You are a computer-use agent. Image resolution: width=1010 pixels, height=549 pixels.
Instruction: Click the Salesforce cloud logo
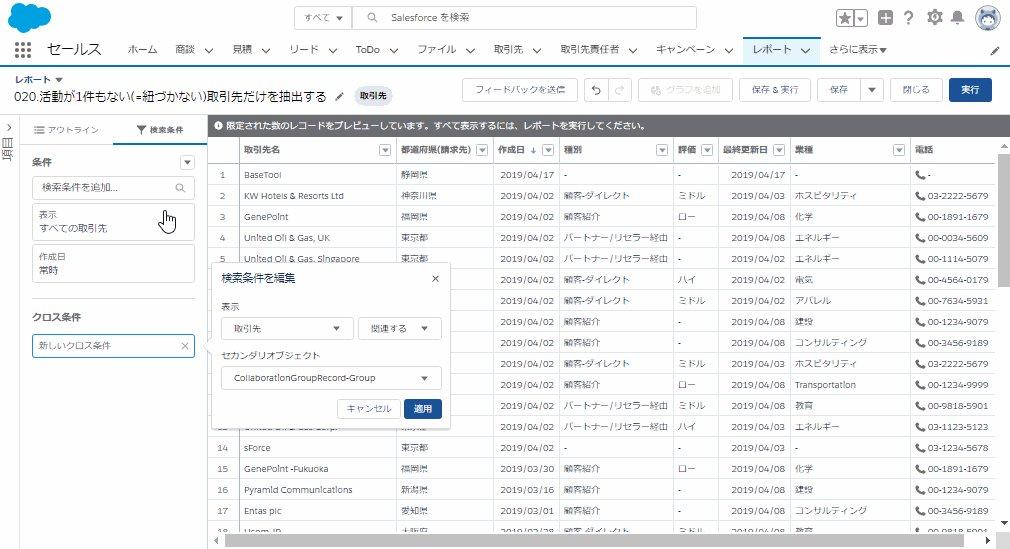coord(30,17)
